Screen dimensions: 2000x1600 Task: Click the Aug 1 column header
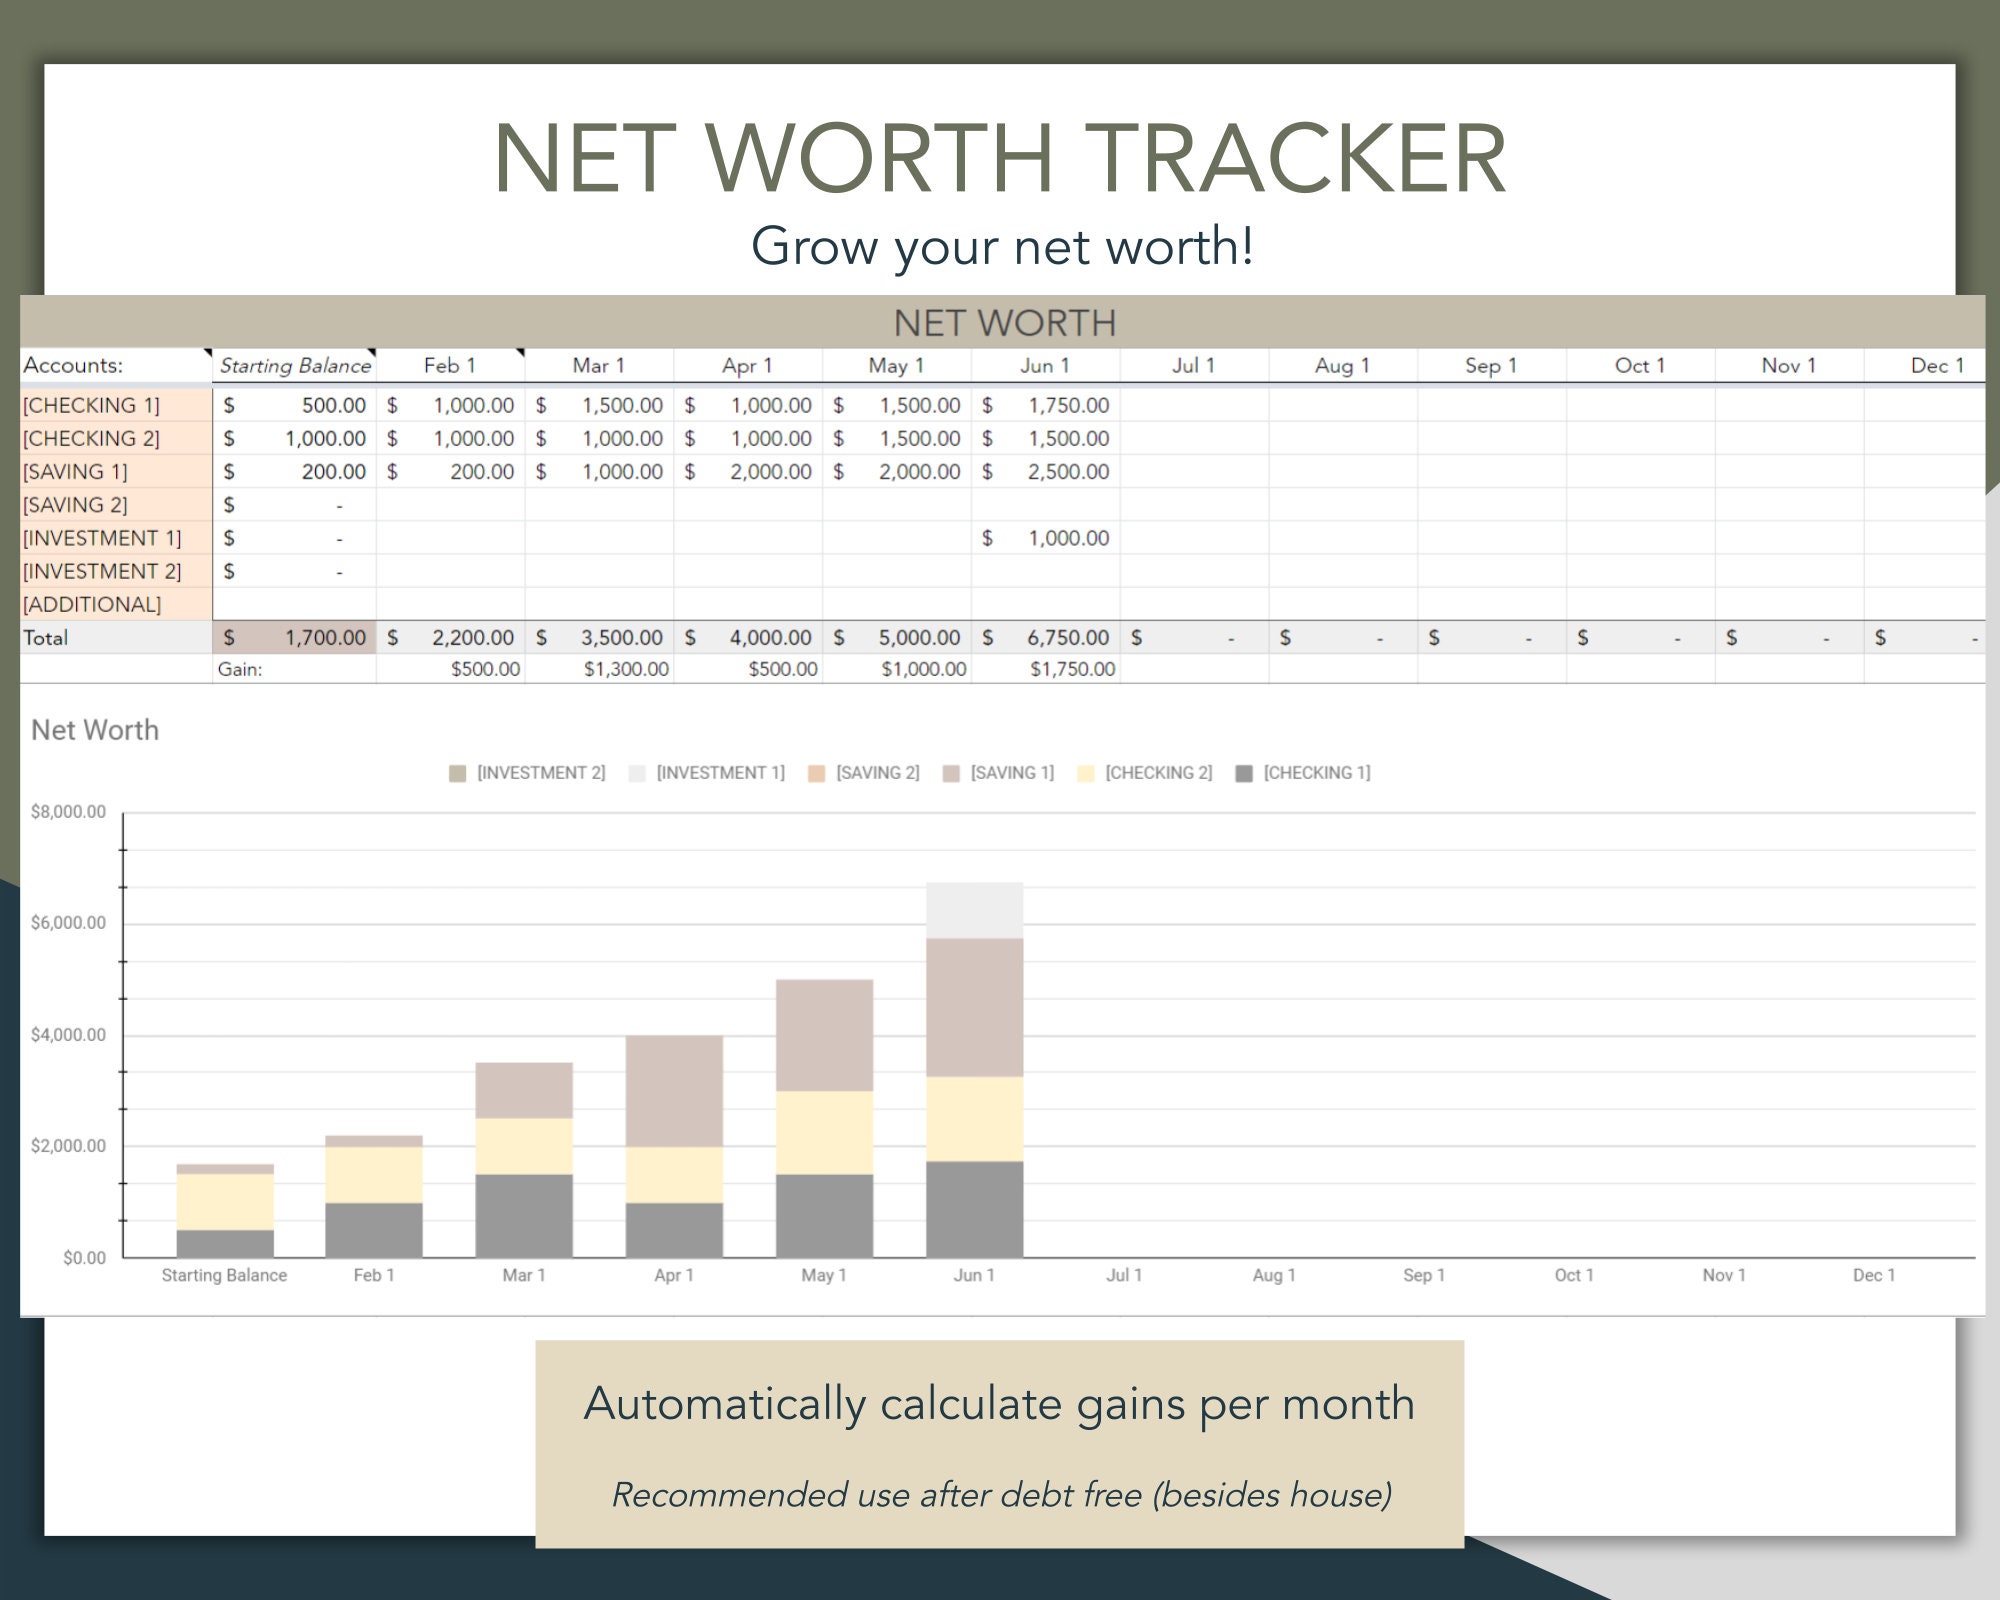click(x=1343, y=365)
